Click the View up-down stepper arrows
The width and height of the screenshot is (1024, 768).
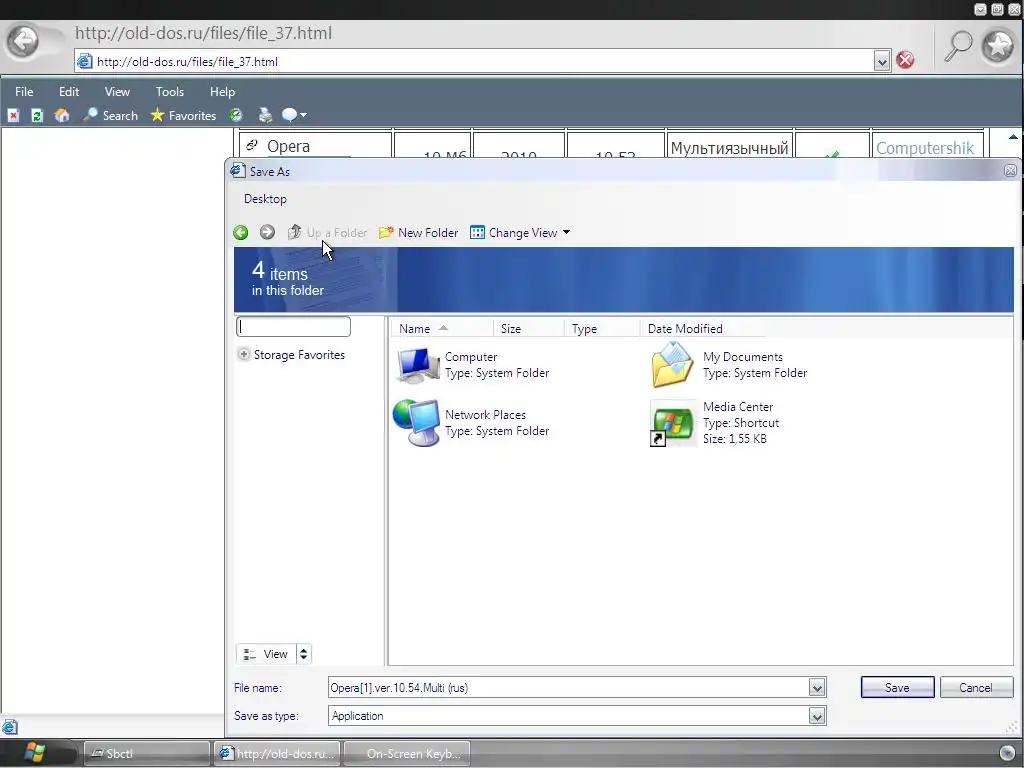tap(304, 654)
